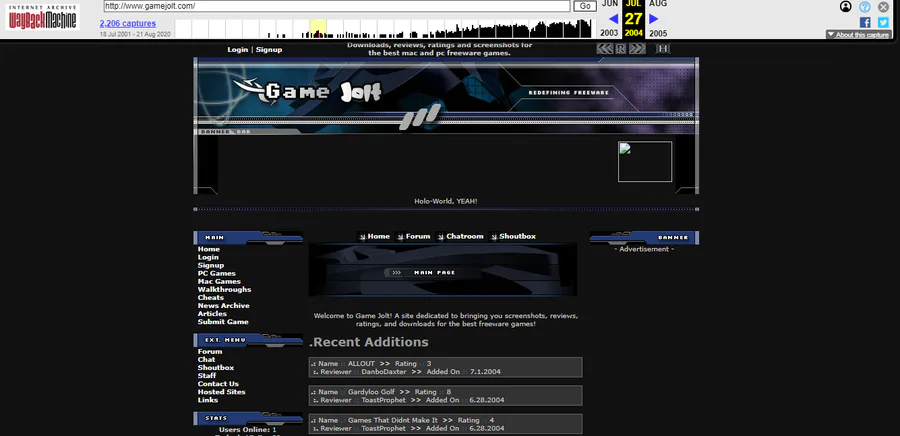Open Cheats from the sidebar

point(211,297)
